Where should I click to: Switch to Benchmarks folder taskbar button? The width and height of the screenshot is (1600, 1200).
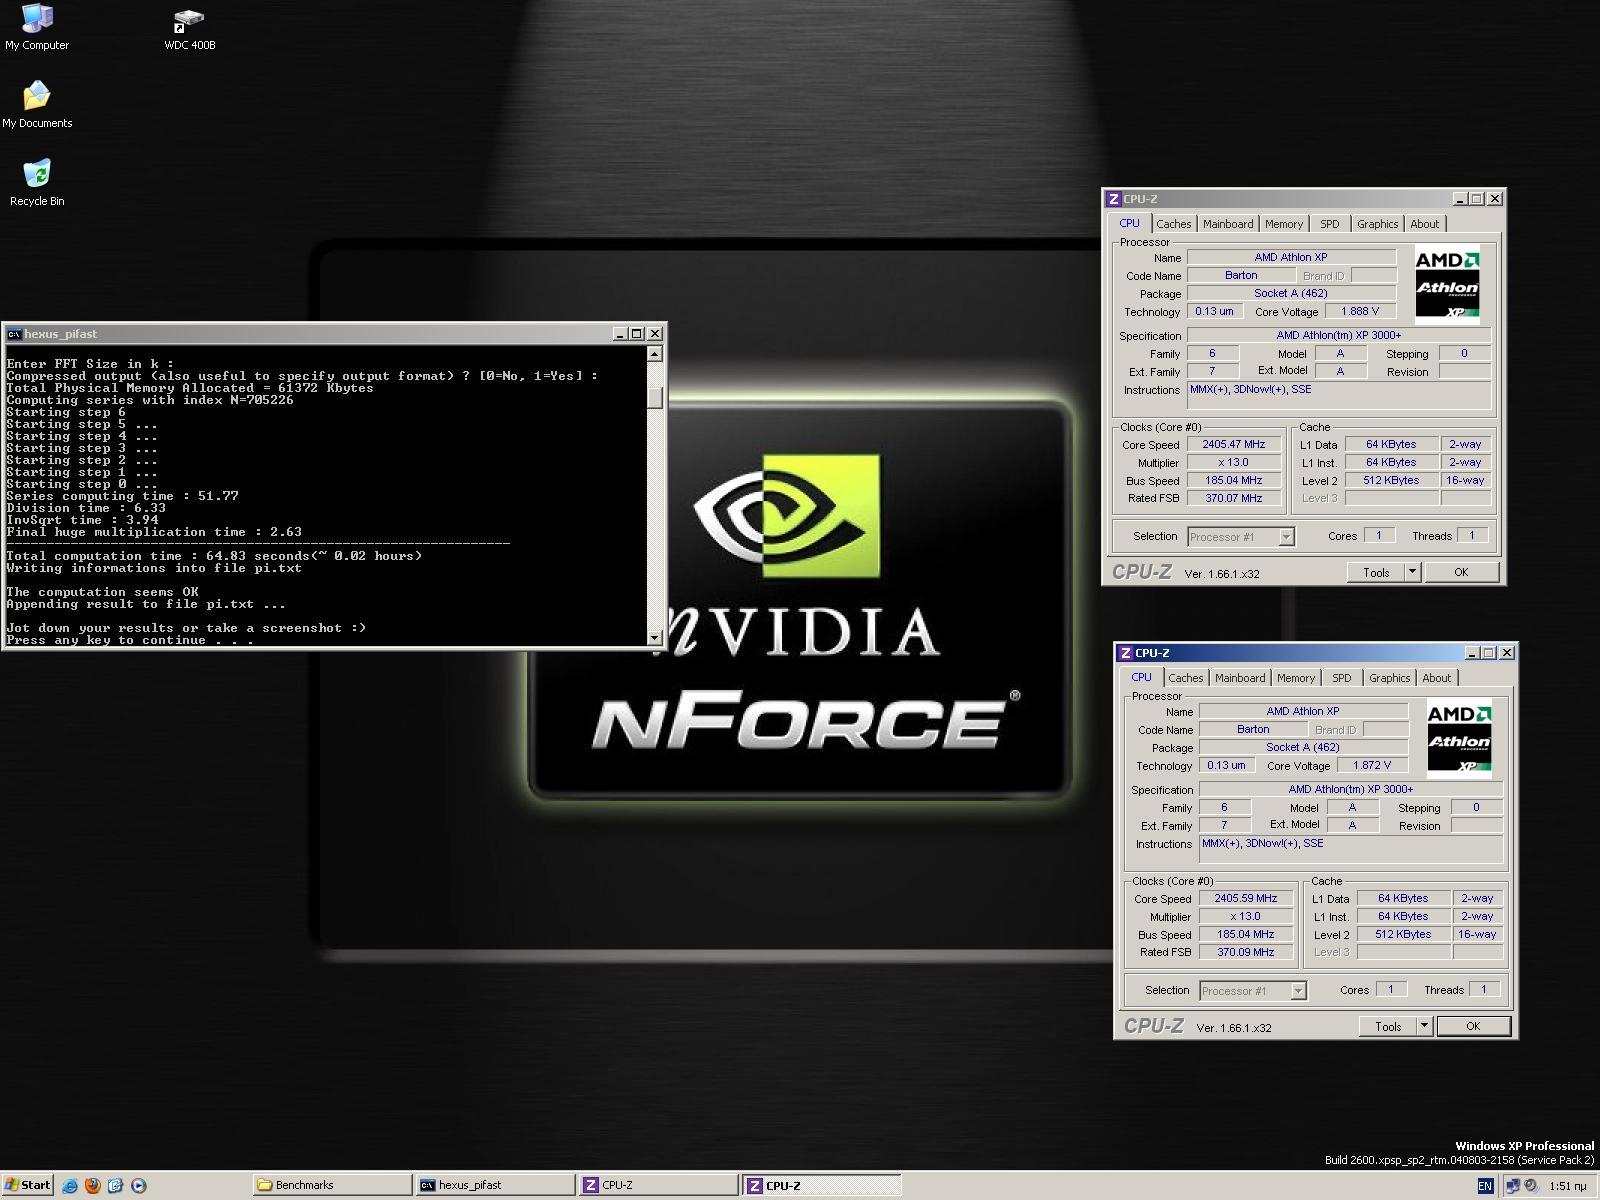[332, 1185]
